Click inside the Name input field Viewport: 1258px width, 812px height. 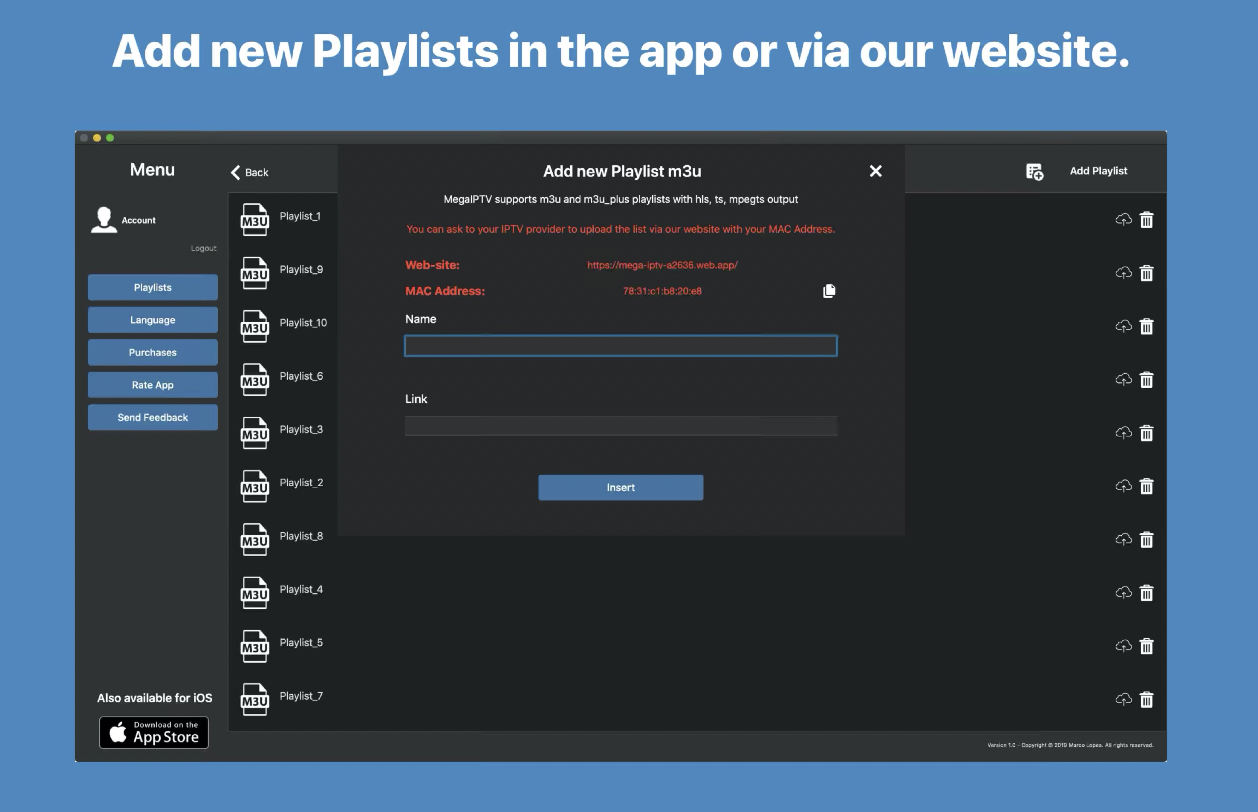click(620, 345)
